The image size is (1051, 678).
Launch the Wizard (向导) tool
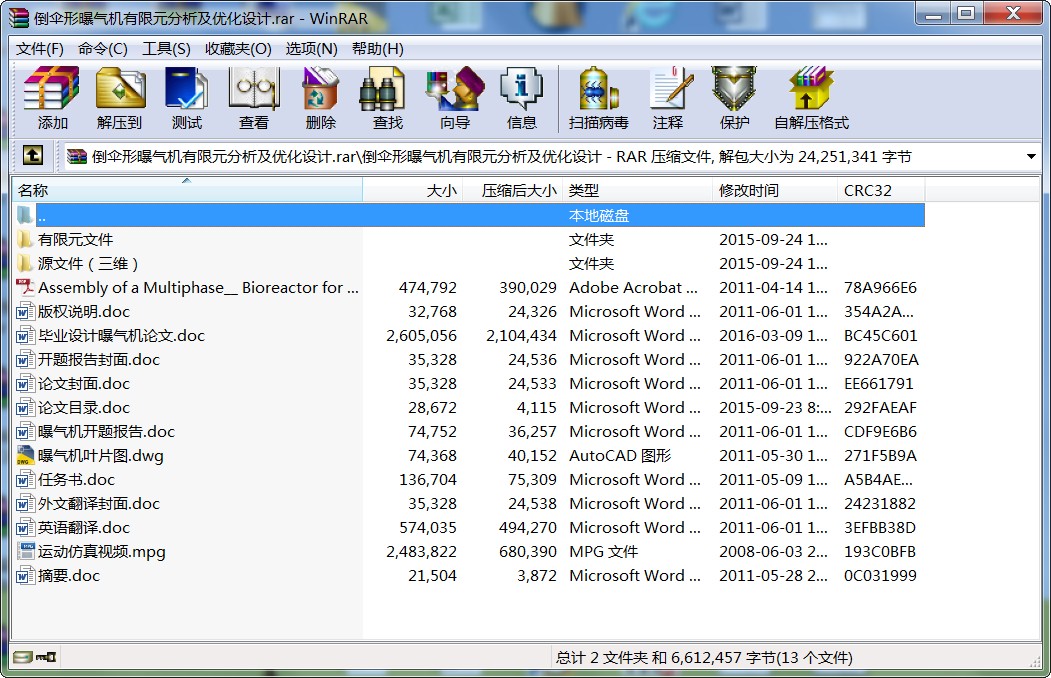[454, 99]
